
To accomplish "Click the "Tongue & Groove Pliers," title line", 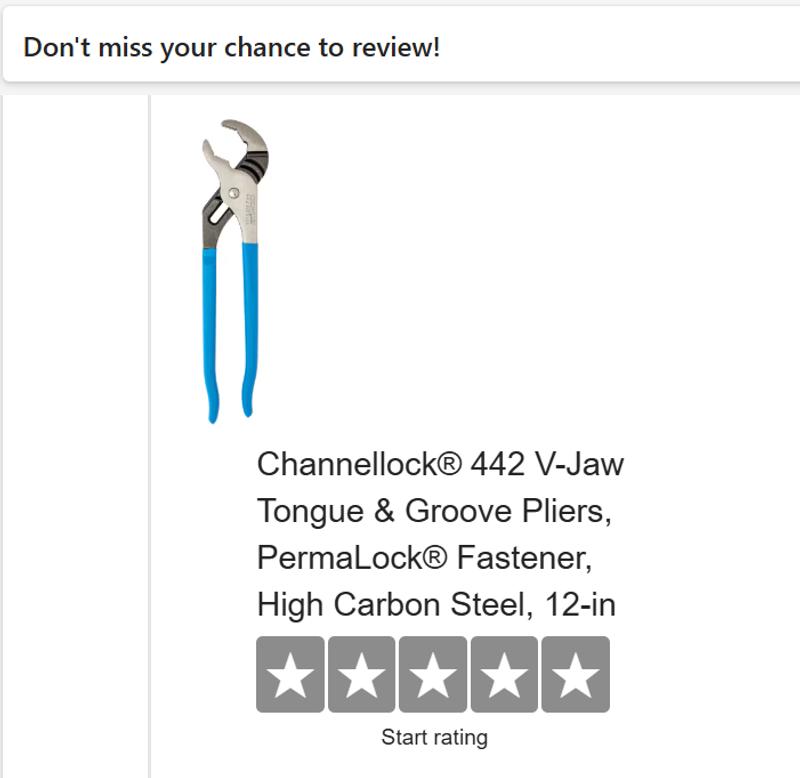I will click(x=434, y=511).
